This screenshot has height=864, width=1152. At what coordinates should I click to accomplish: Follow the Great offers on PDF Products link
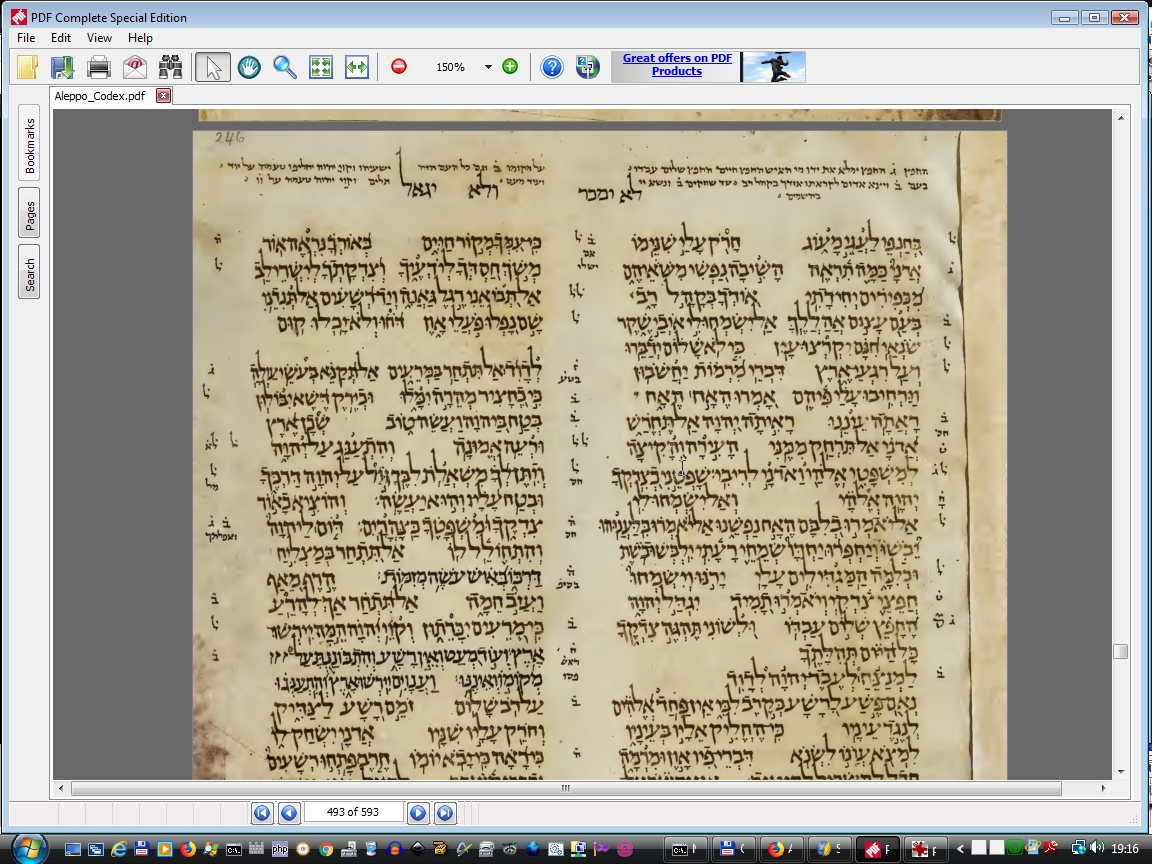[x=677, y=65]
